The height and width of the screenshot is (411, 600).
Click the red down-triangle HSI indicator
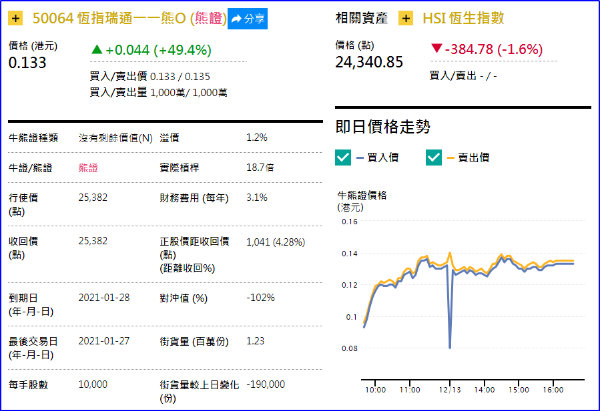pos(436,48)
